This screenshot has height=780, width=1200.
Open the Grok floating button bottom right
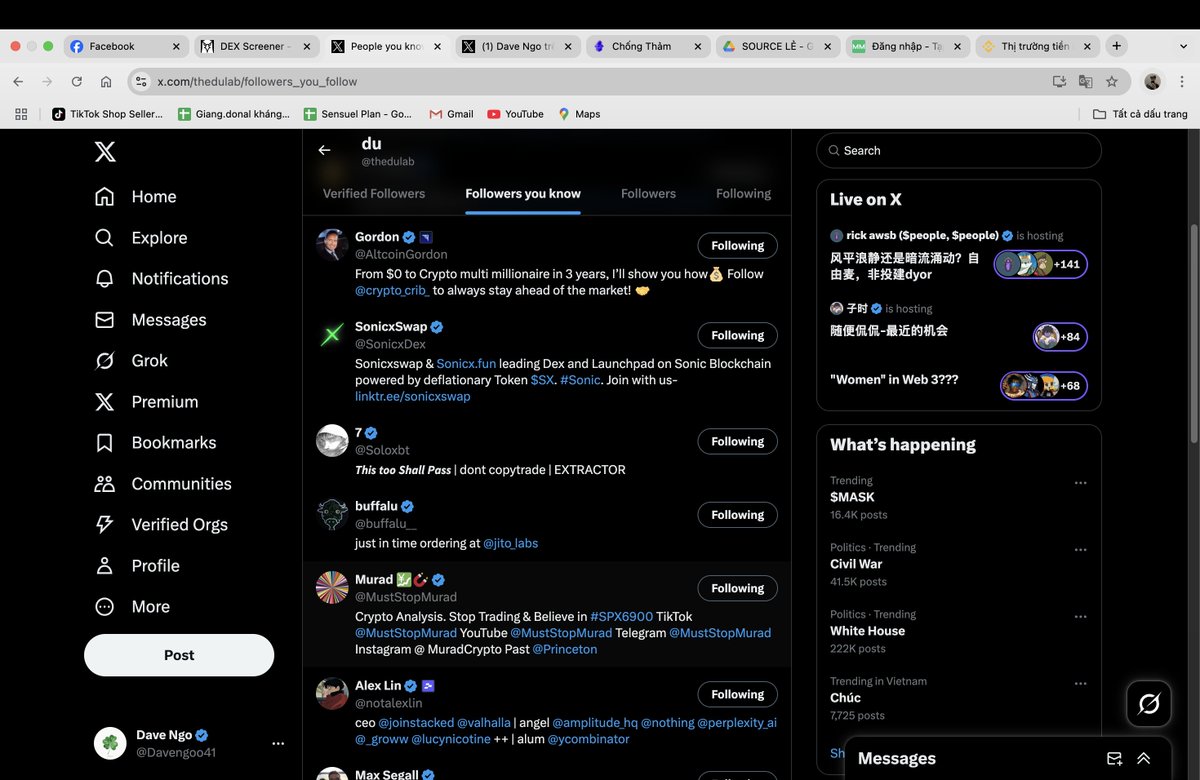click(x=1148, y=703)
